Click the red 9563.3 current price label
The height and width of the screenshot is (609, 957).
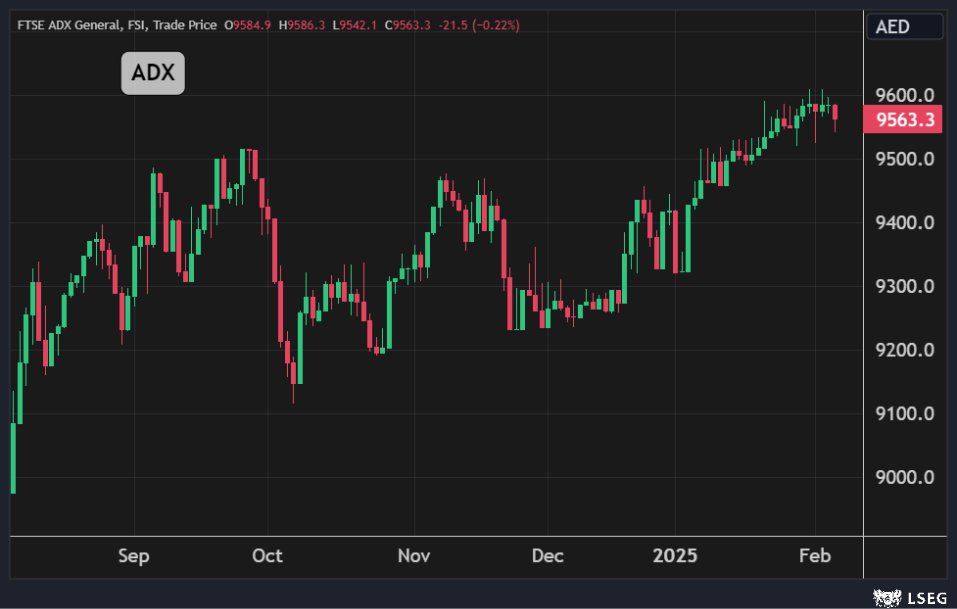(903, 119)
